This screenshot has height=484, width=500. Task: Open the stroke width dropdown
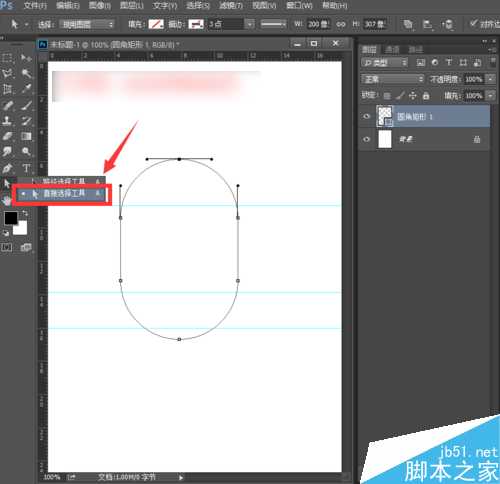249,24
